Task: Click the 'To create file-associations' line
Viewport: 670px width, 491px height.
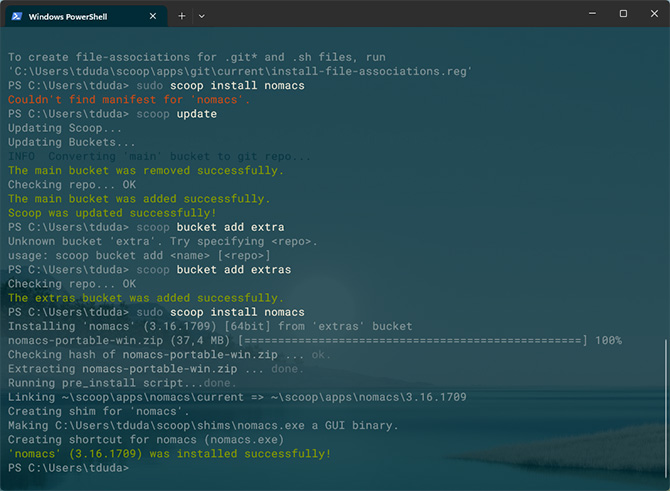Action: pyautogui.click(x=197, y=57)
